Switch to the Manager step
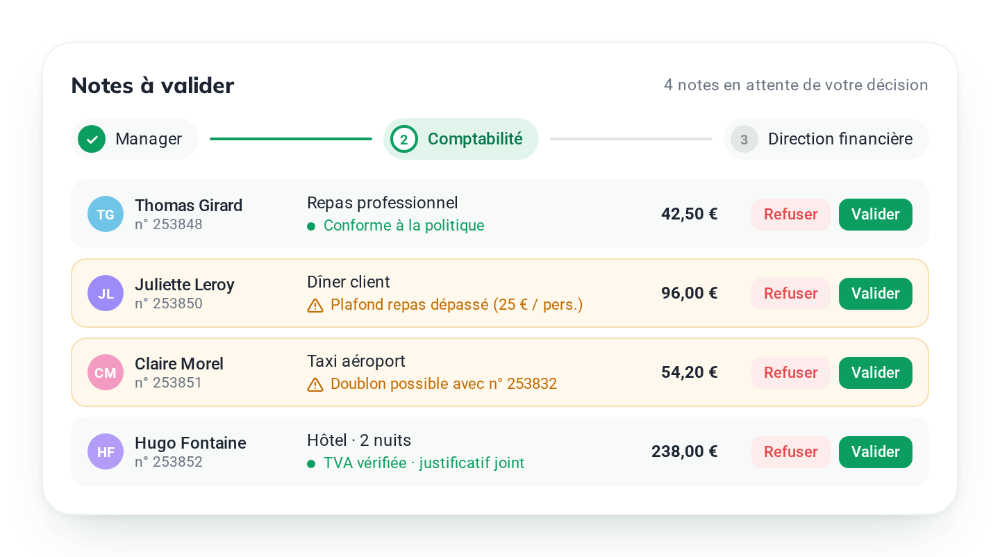The height and width of the screenshot is (557, 1000). [x=135, y=139]
